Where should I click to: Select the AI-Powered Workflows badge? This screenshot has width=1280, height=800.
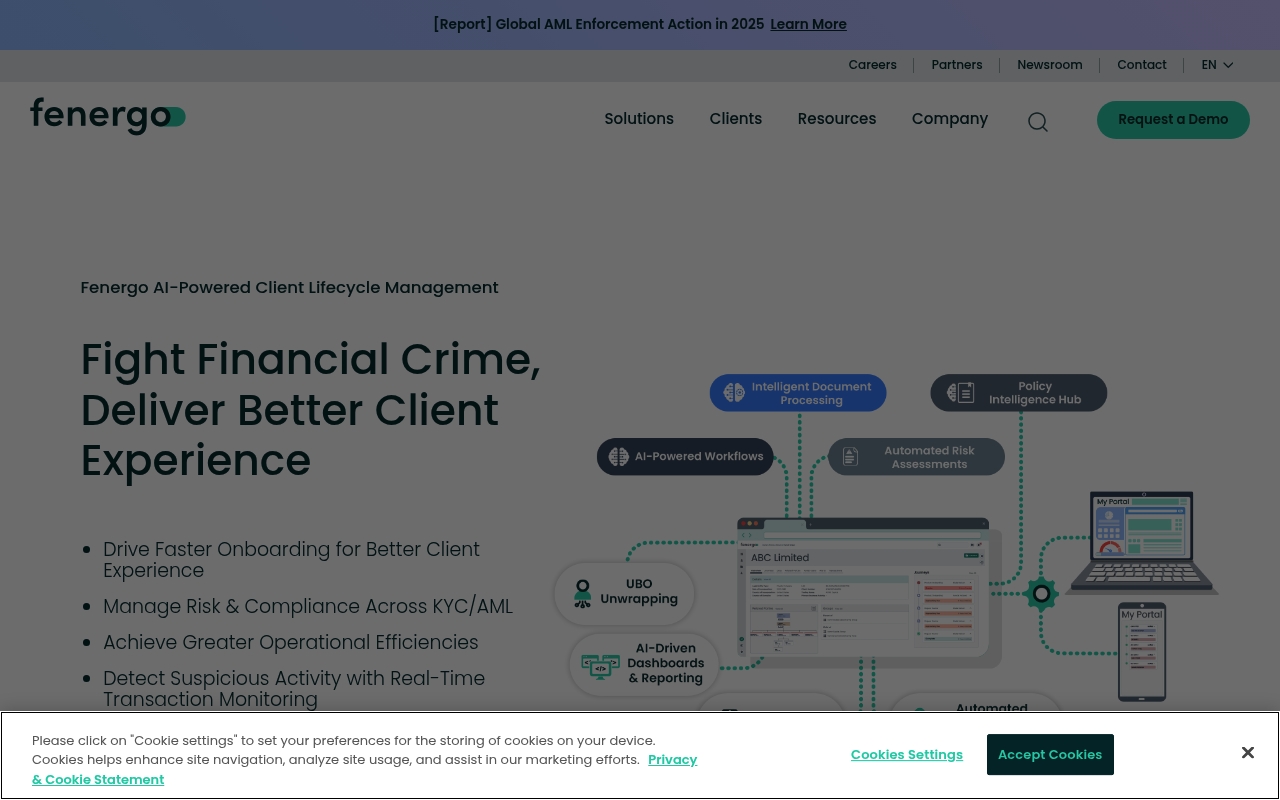pyautogui.click(x=685, y=457)
